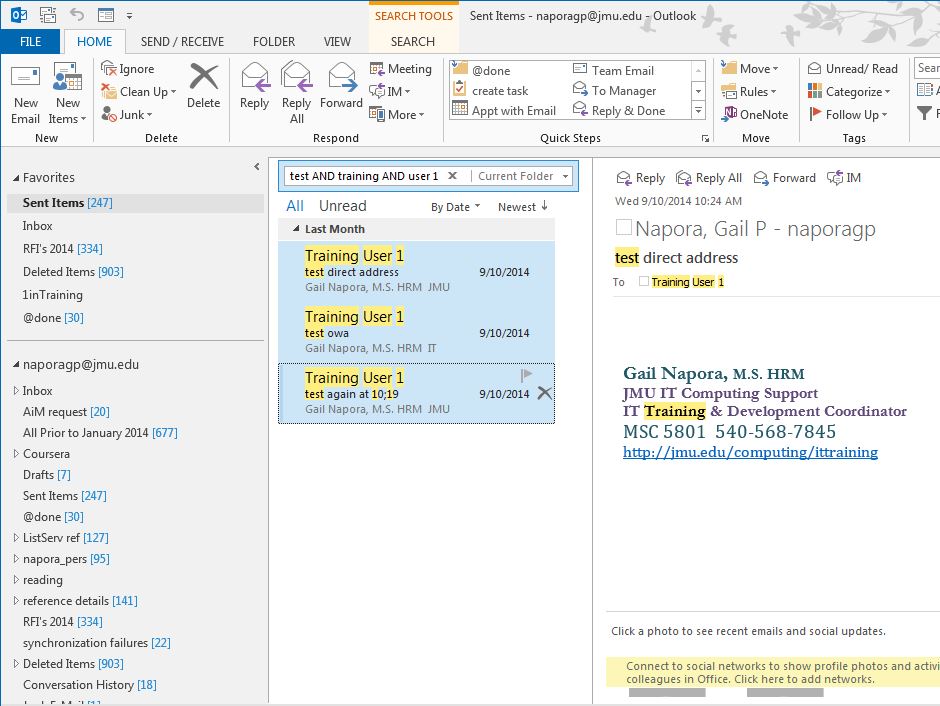Click the Forward icon in ribbon
This screenshot has height=706, width=940.
tap(342, 77)
